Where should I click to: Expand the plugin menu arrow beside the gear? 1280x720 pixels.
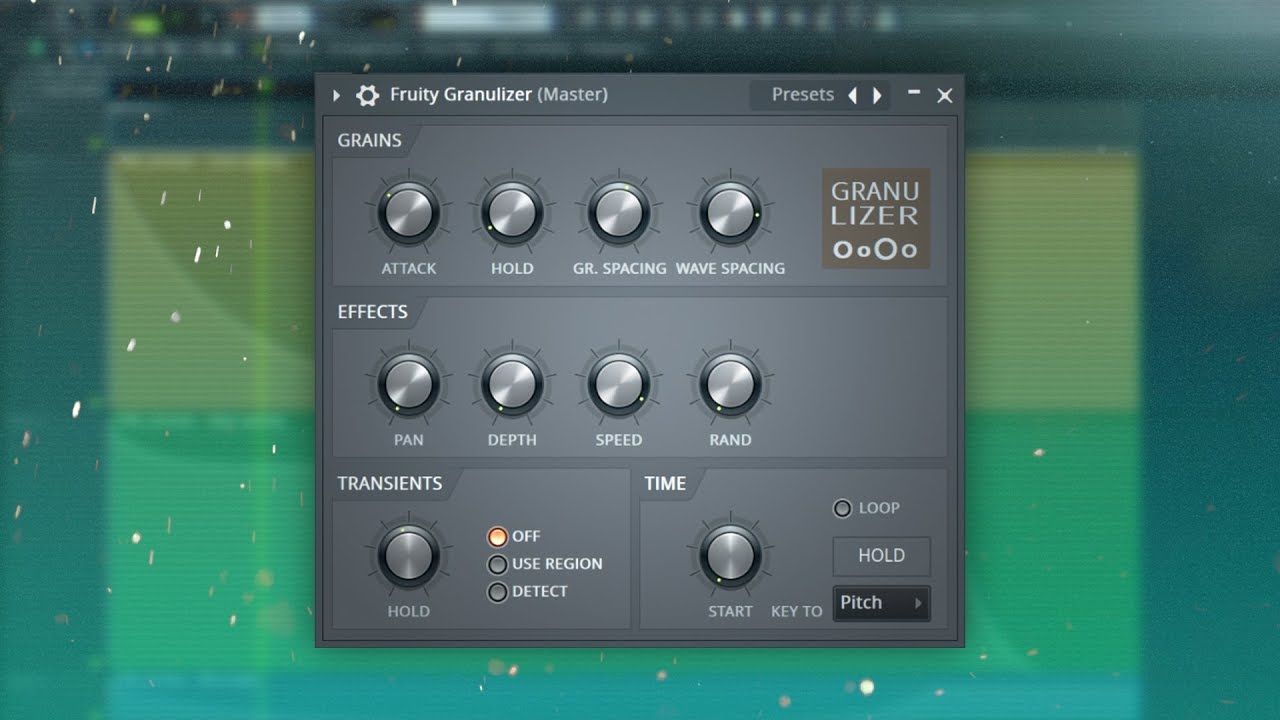click(336, 96)
